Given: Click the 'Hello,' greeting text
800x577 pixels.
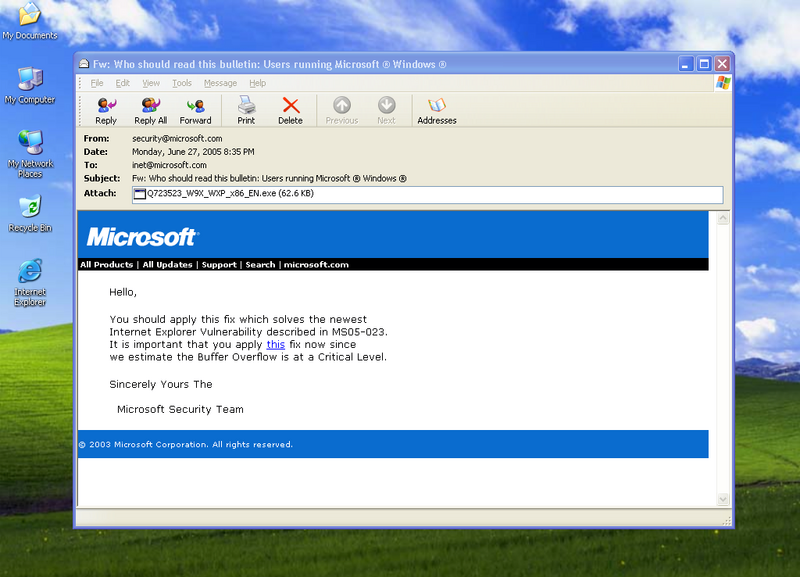Looking at the screenshot, I should [x=123, y=293].
